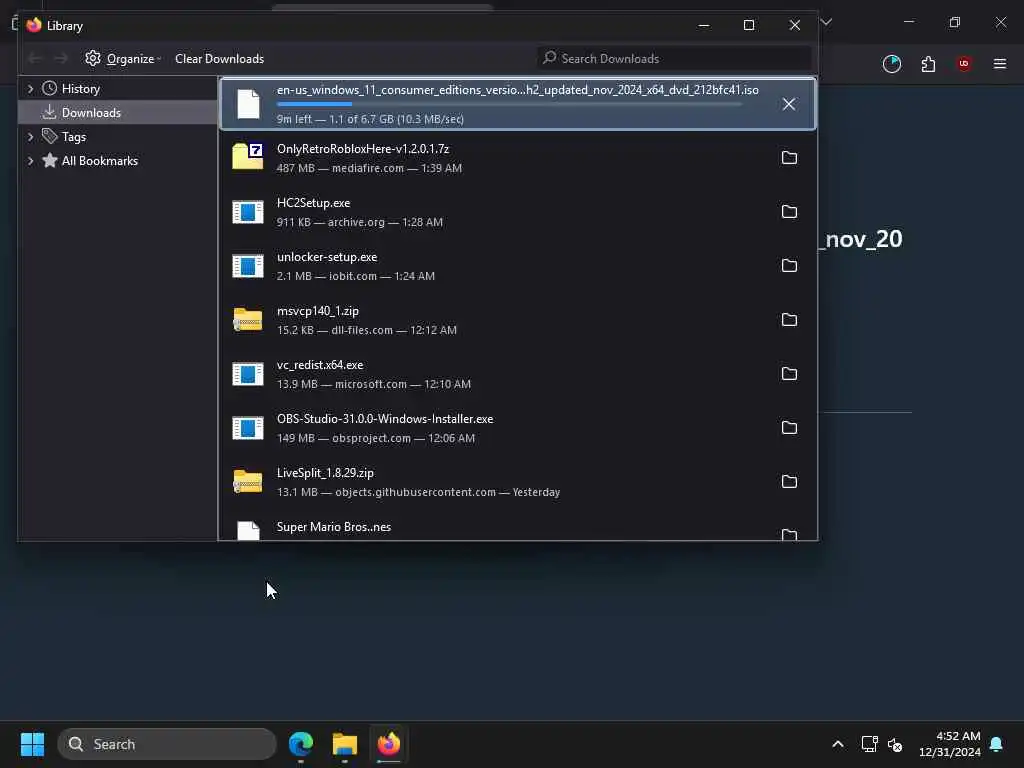Open folder icon for HC2Setup.exe

tap(789, 212)
